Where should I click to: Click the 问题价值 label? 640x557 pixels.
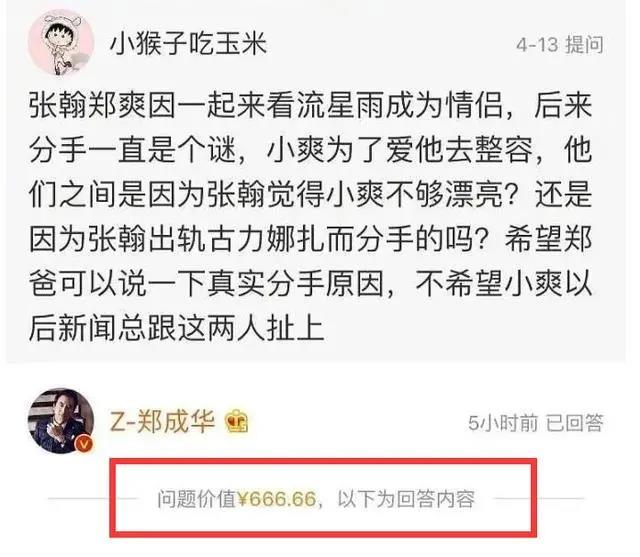click(x=197, y=499)
